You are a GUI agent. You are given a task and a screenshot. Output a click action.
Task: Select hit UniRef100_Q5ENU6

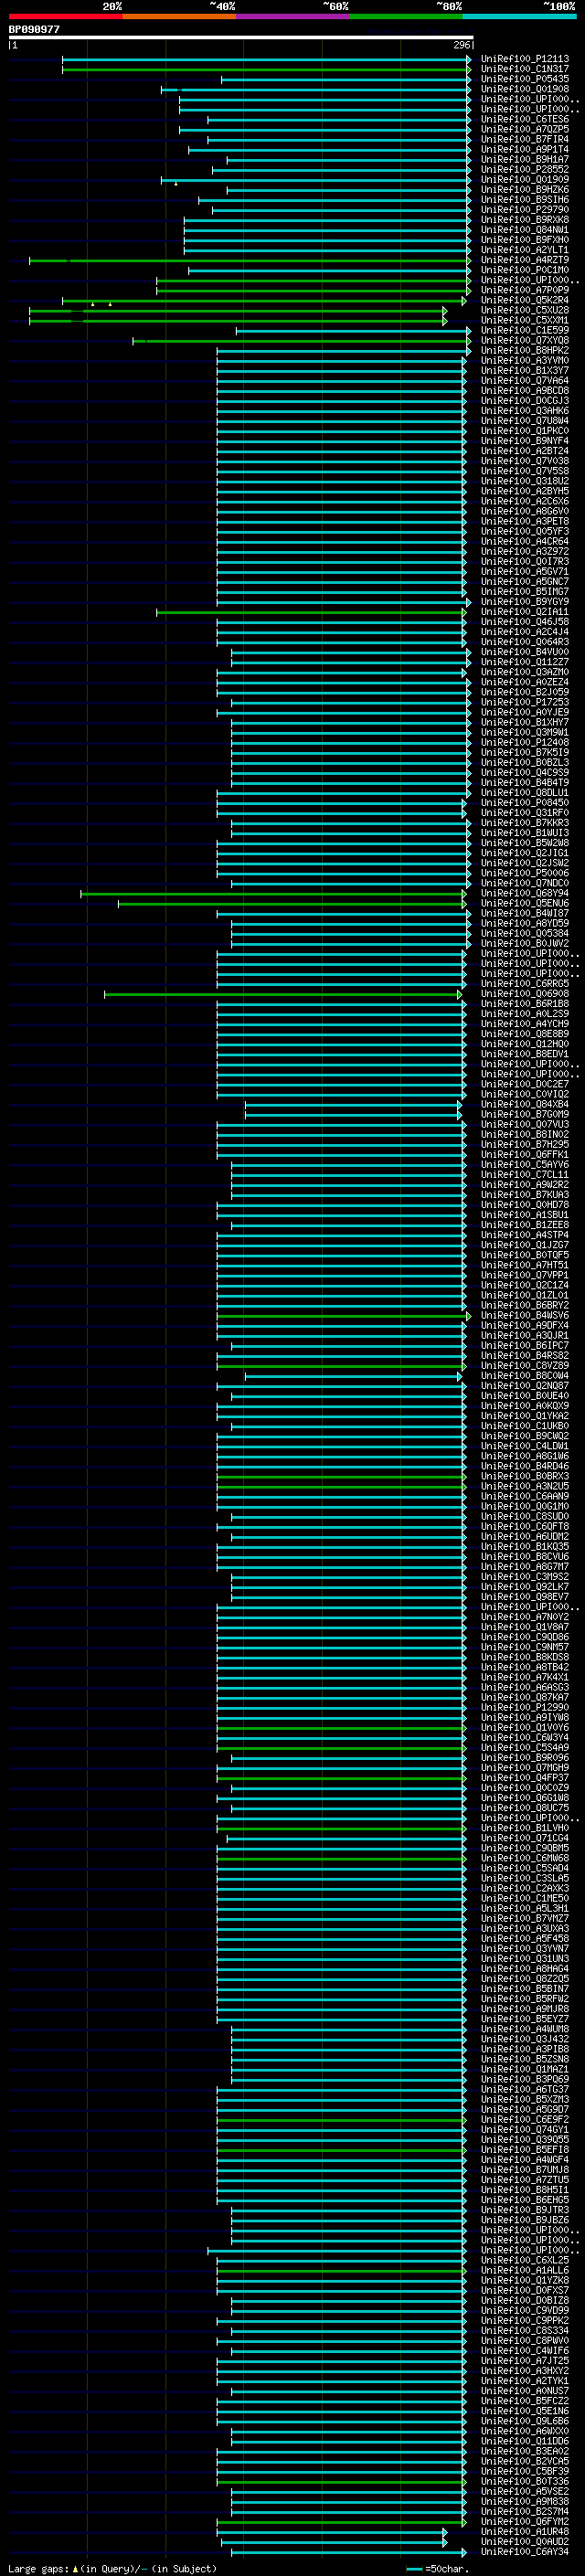(524, 903)
